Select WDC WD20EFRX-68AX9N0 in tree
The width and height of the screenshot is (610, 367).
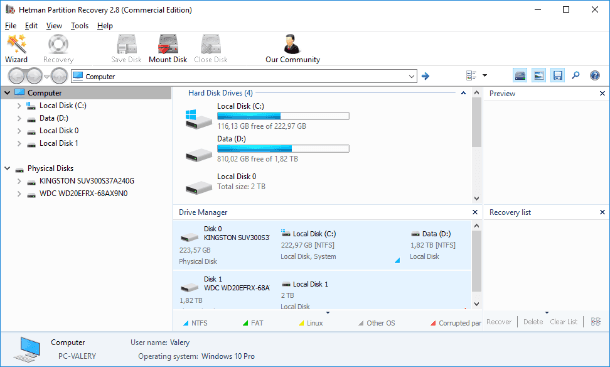point(83,194)
